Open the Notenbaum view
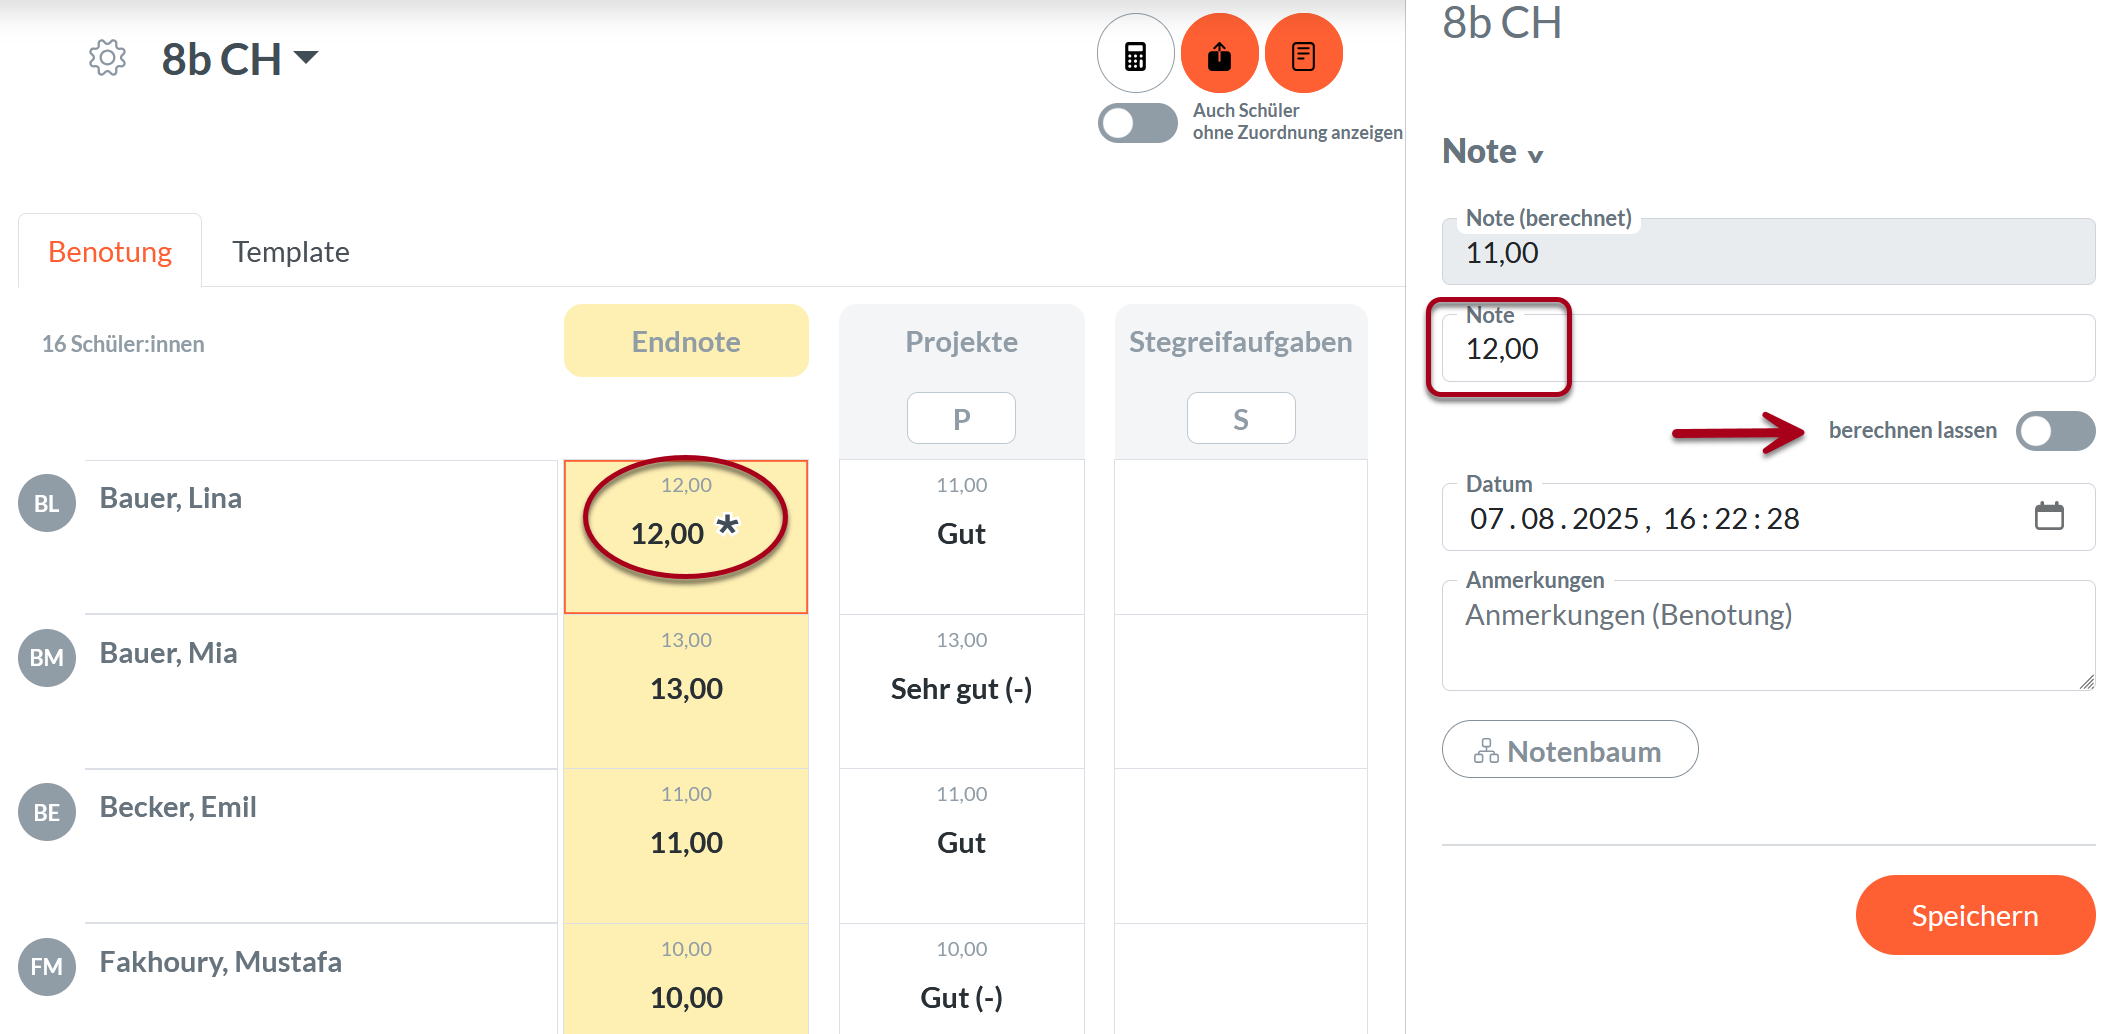The image size is (2120, 1034). pyautogui.click(x=1569, y=750)
